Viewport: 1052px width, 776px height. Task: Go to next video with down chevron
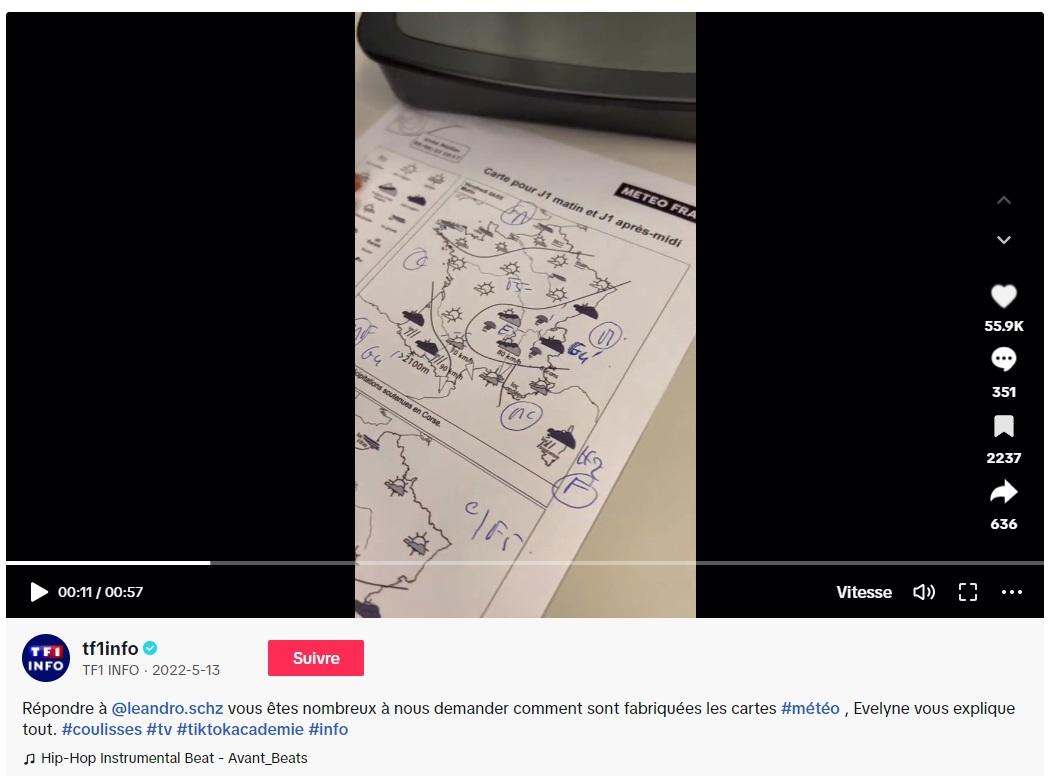1004,239
